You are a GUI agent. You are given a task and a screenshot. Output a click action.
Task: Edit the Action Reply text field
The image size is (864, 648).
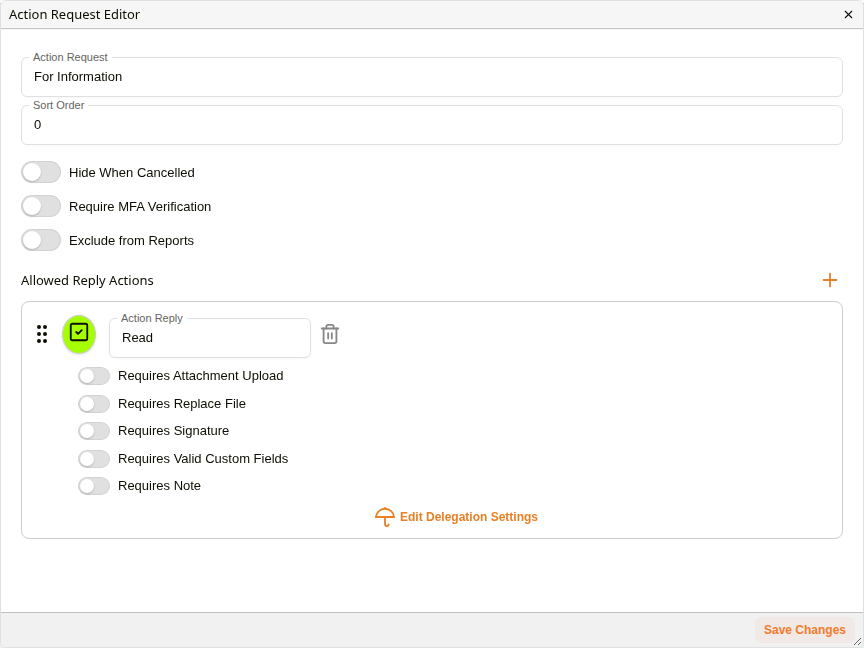(210, 338)
